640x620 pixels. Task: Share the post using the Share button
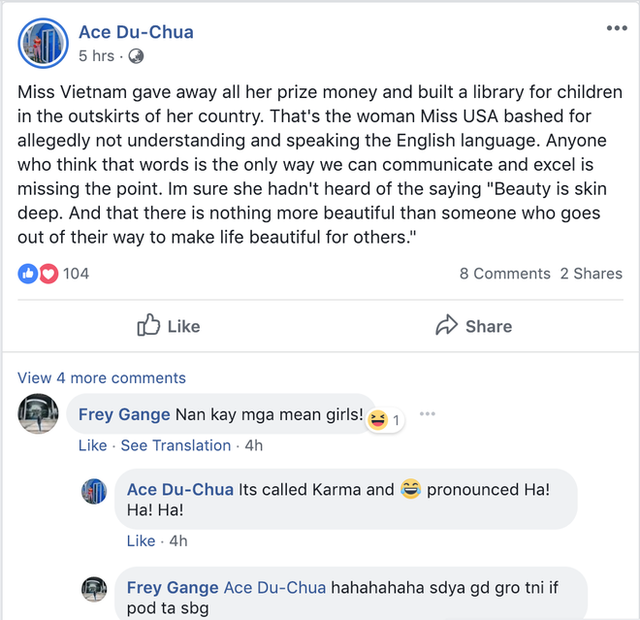pyautogui.click(x=473, y=326)
